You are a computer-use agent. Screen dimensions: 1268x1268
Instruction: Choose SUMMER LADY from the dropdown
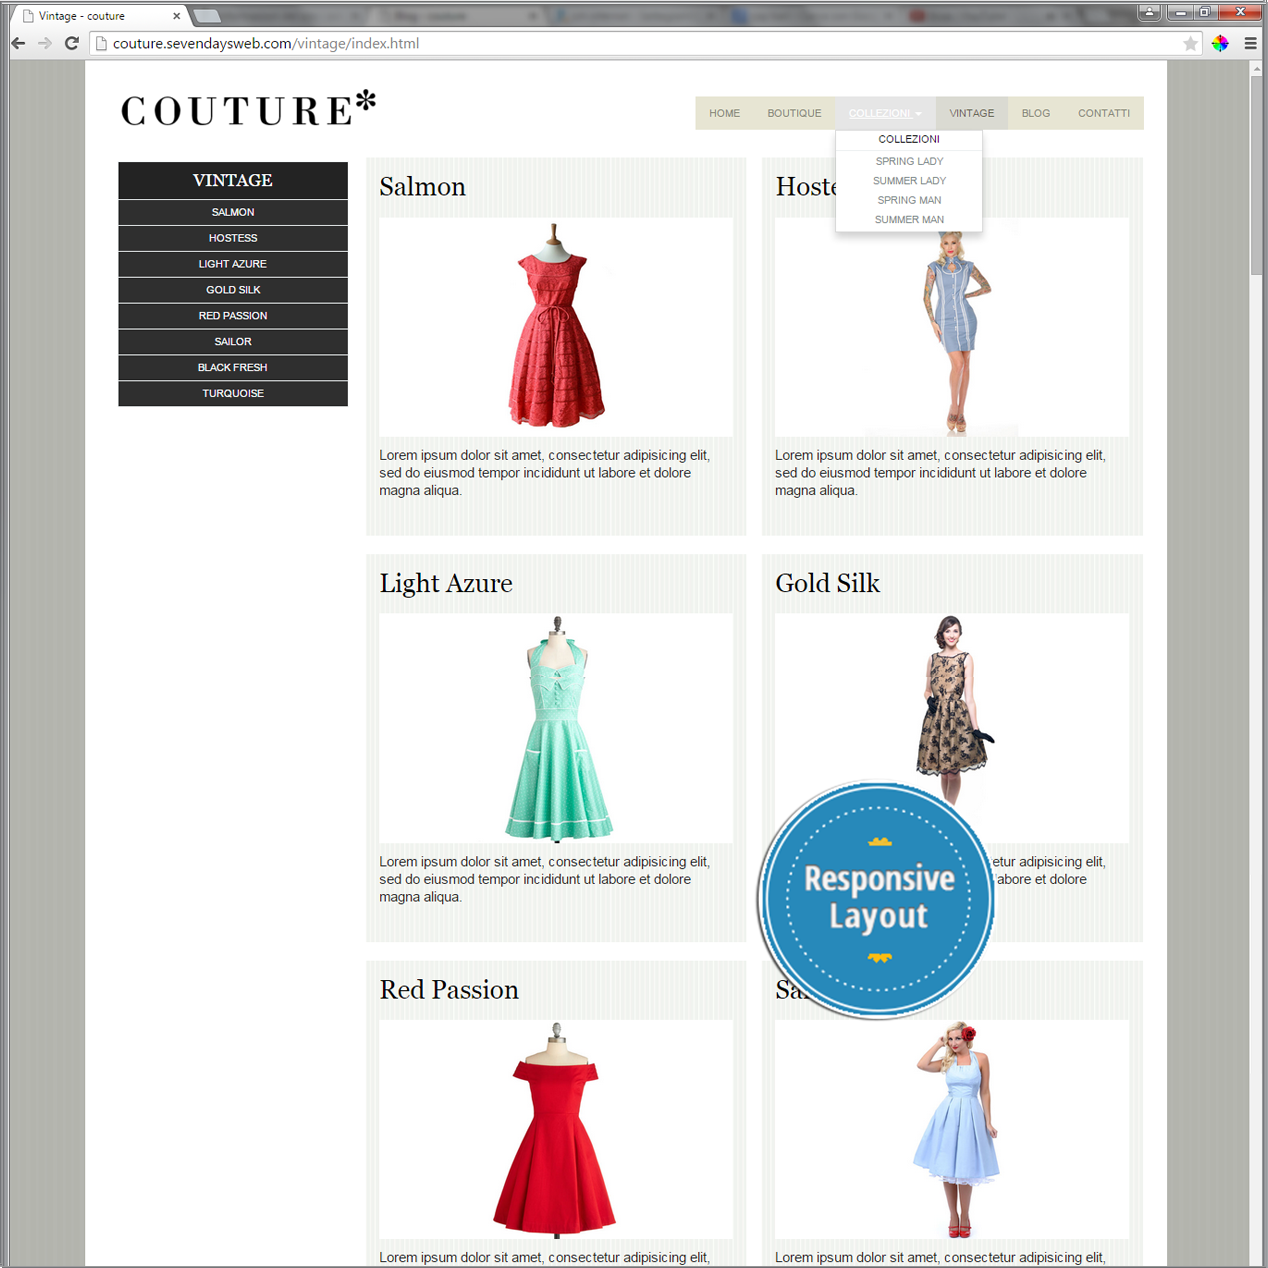click(x=909, y=181)
